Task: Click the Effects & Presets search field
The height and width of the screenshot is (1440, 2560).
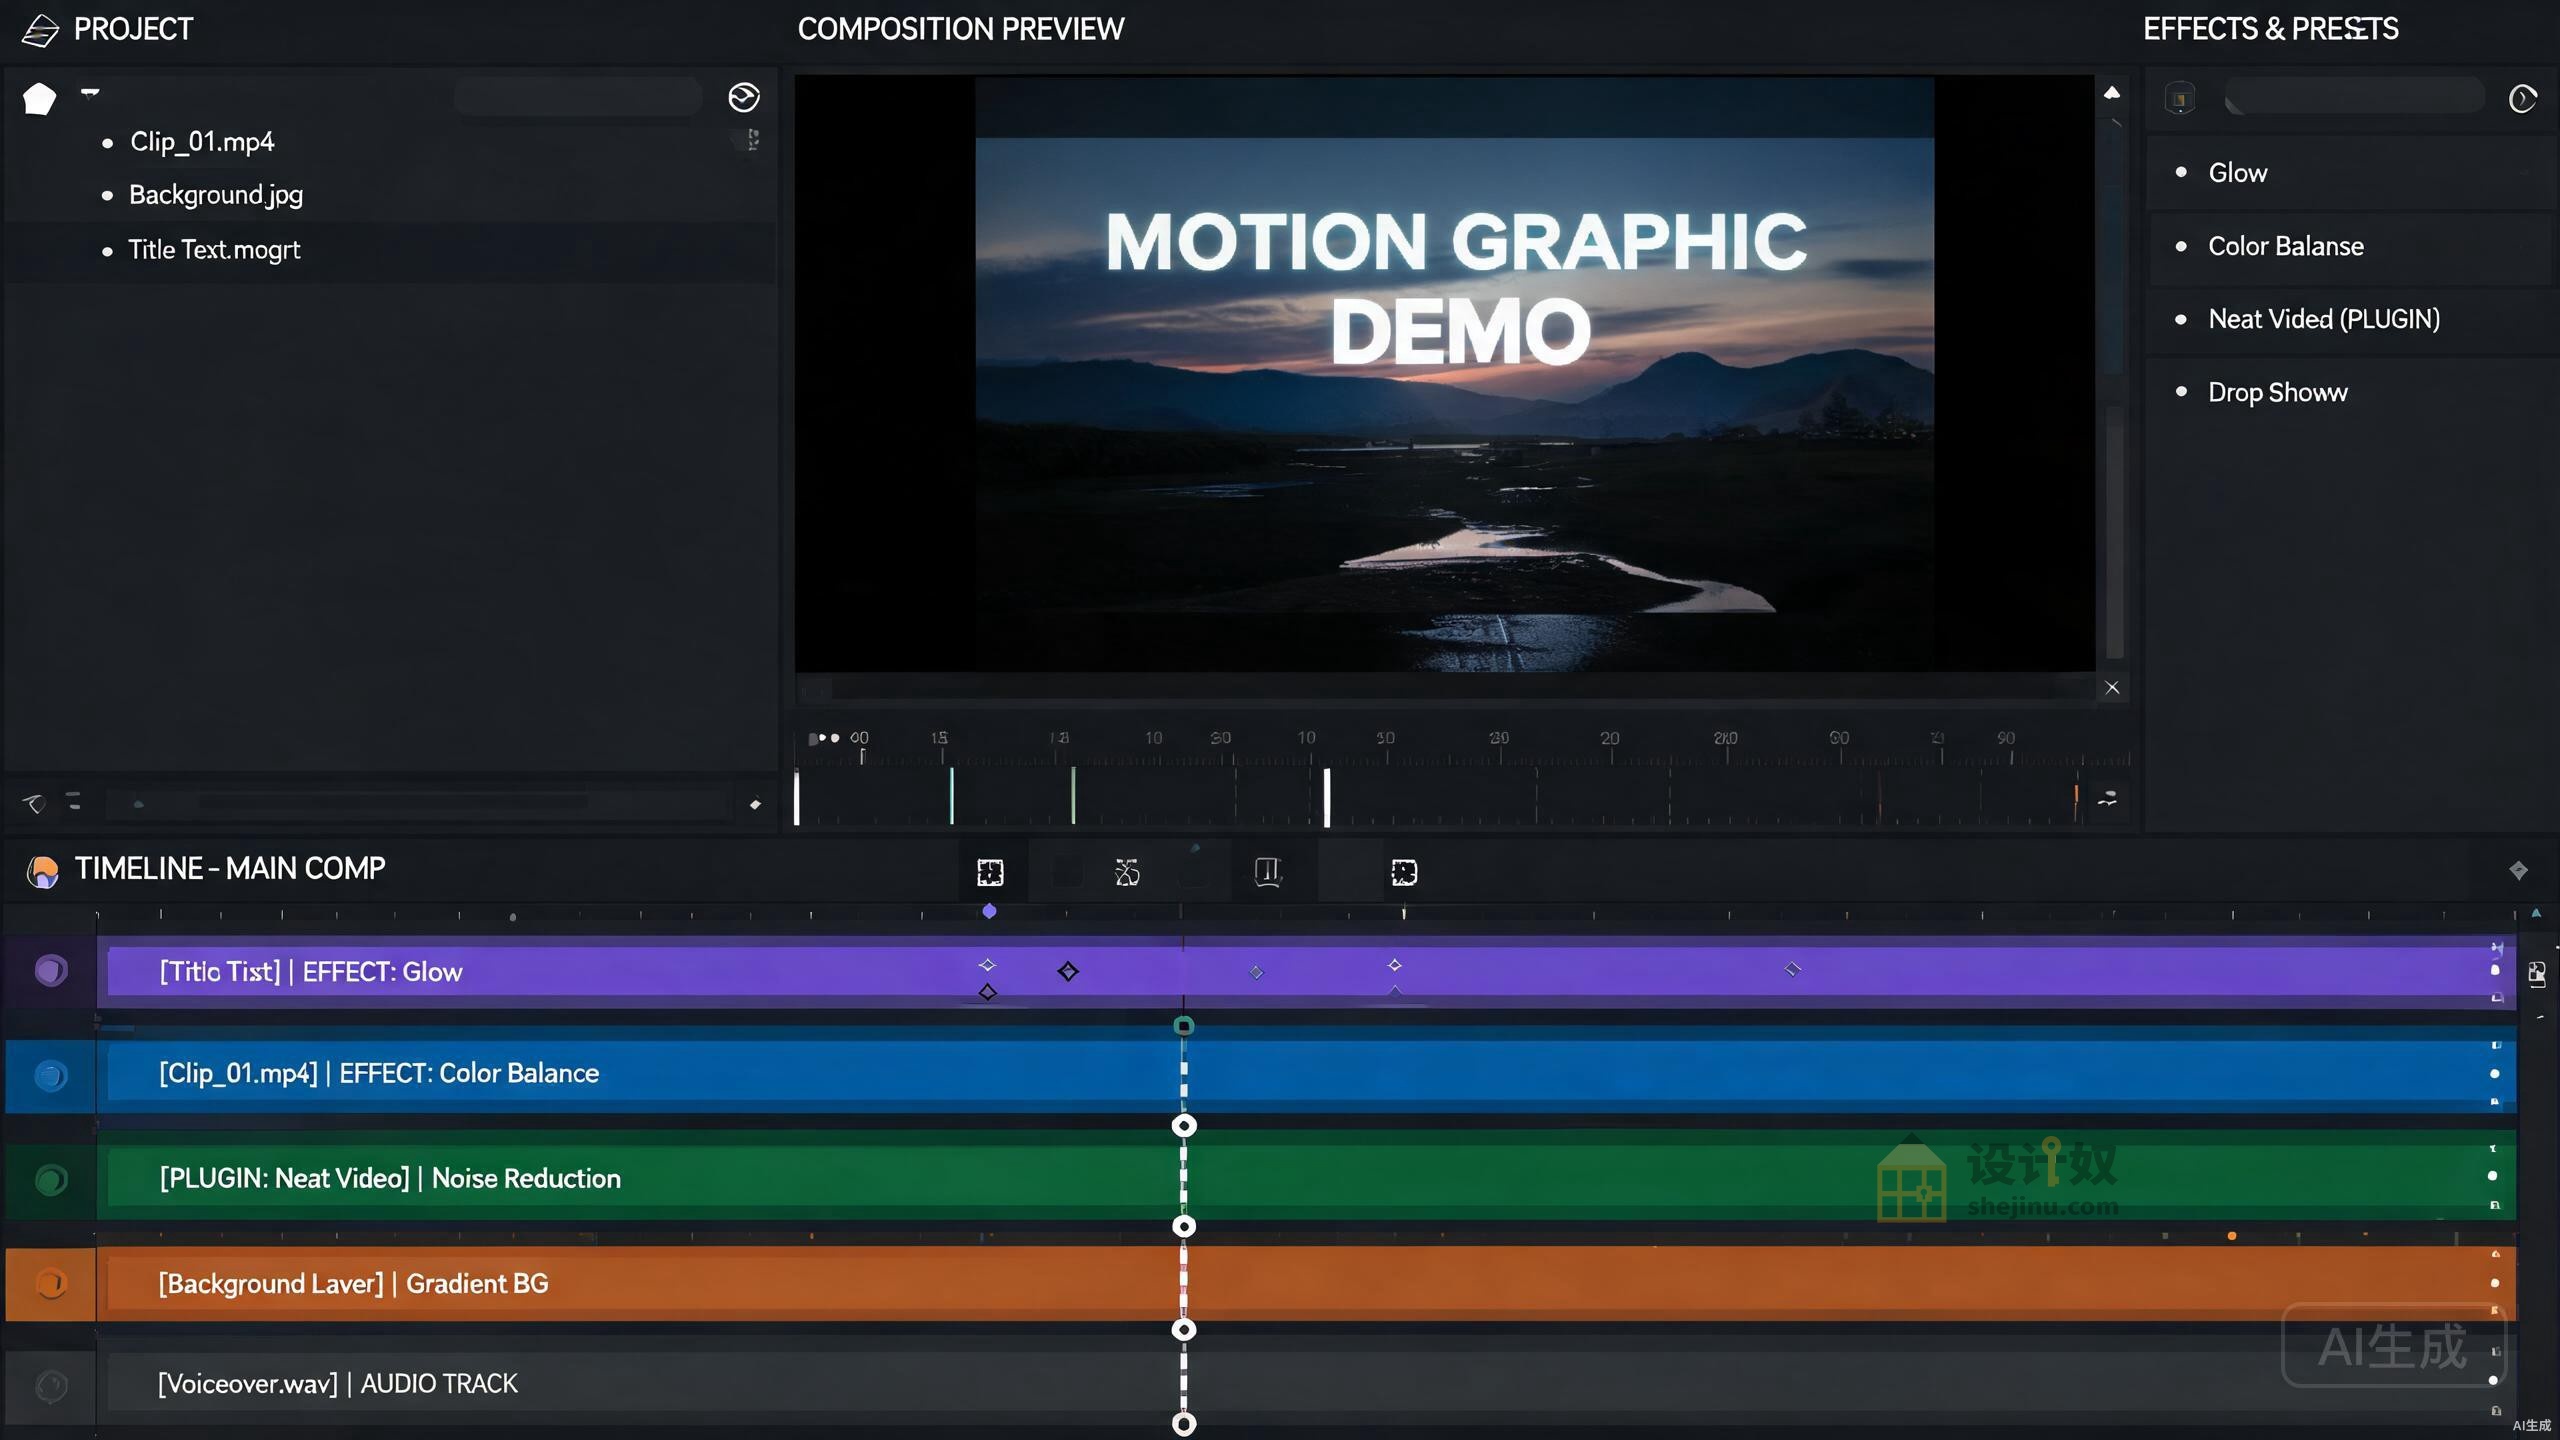Action: click(x=2355, y=98)
